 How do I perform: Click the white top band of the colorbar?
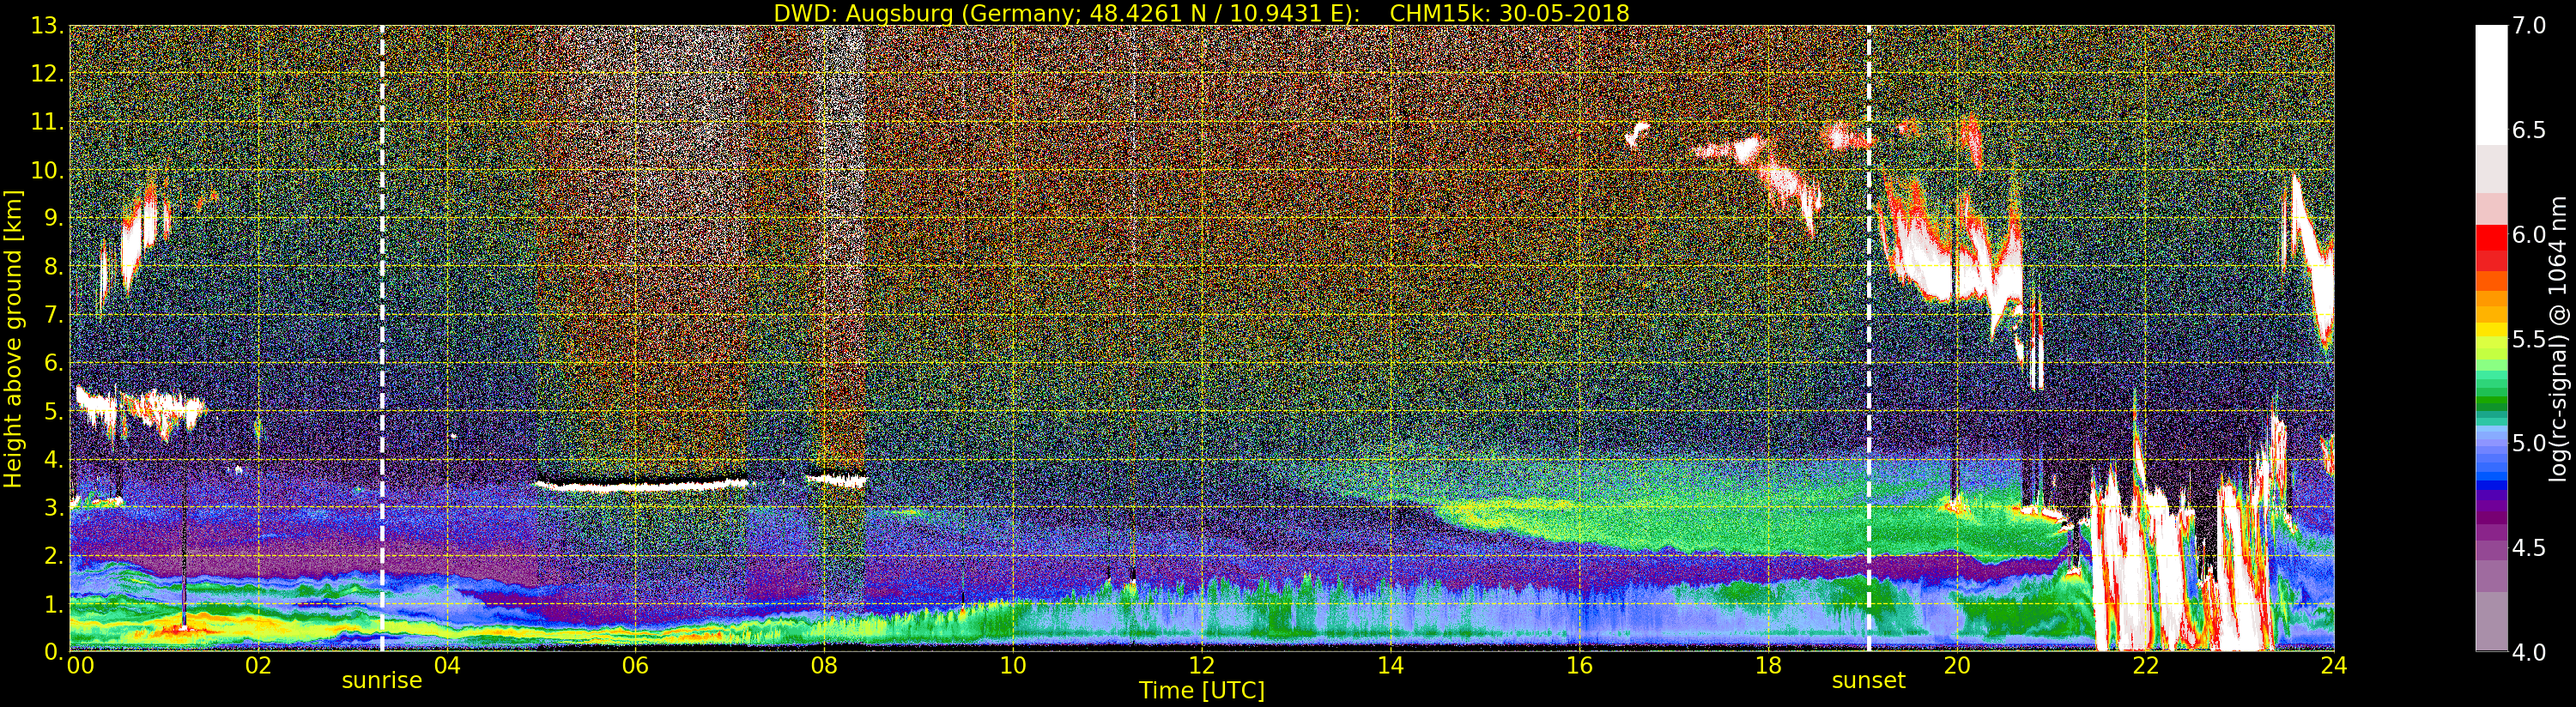2491,85
